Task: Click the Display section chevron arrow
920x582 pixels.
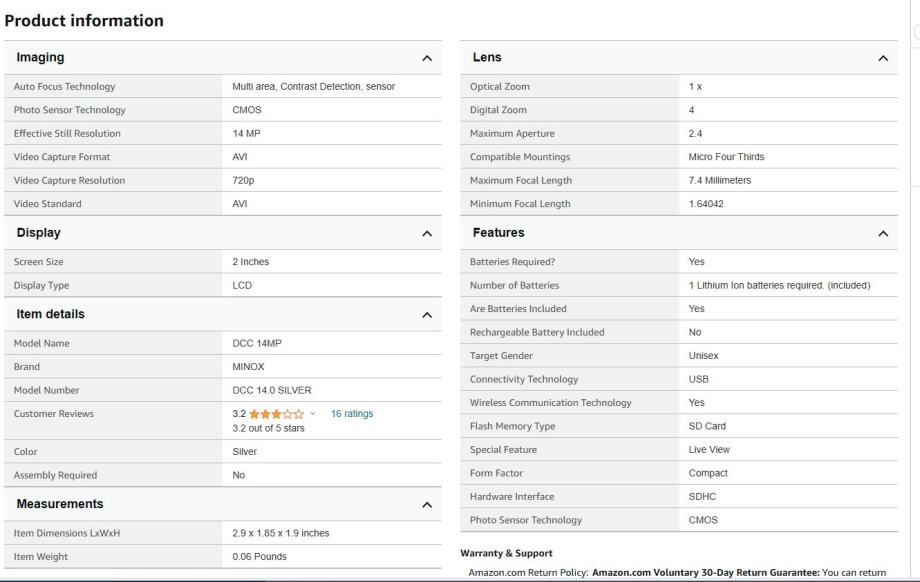Action: click(428, 234)
